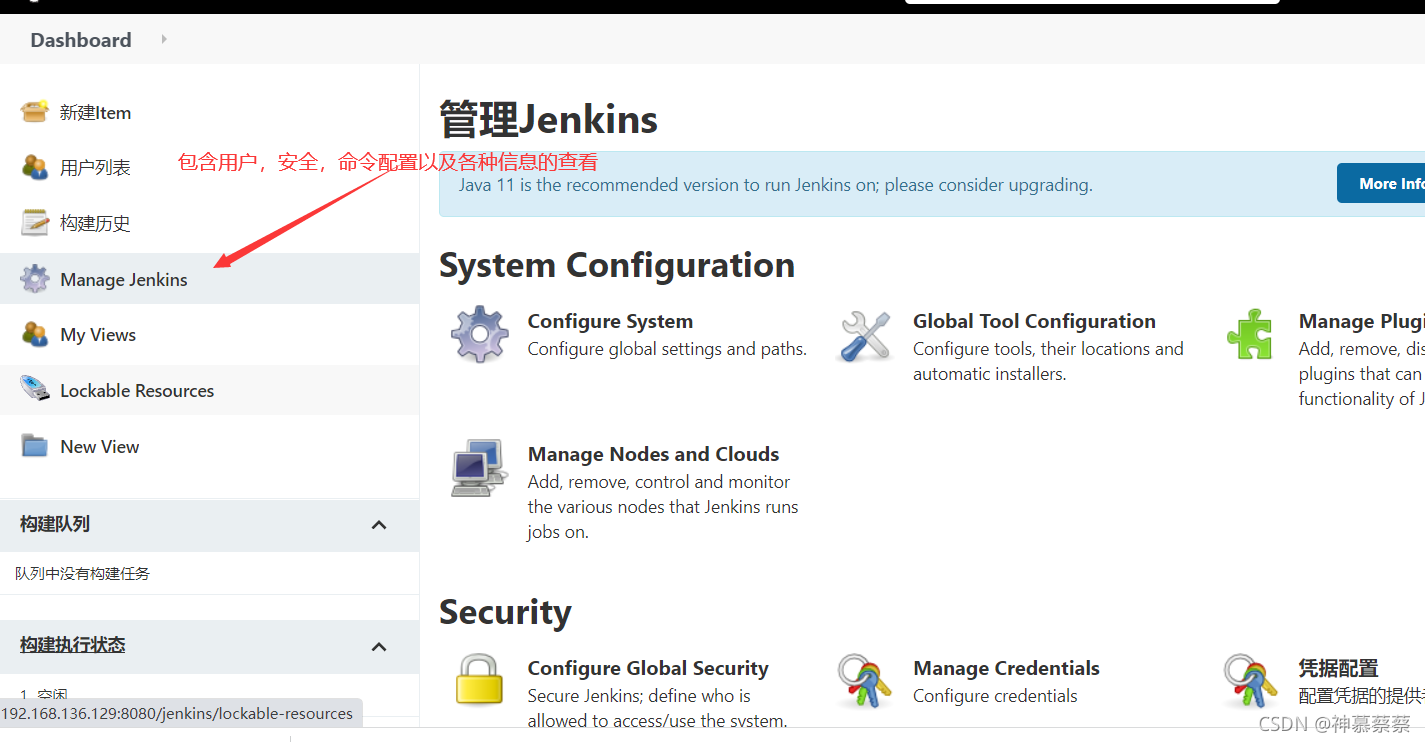Screen dimensions: 1425x742
Task: Open Lockable Resources in the sidebar
Action: coord(137,391)
